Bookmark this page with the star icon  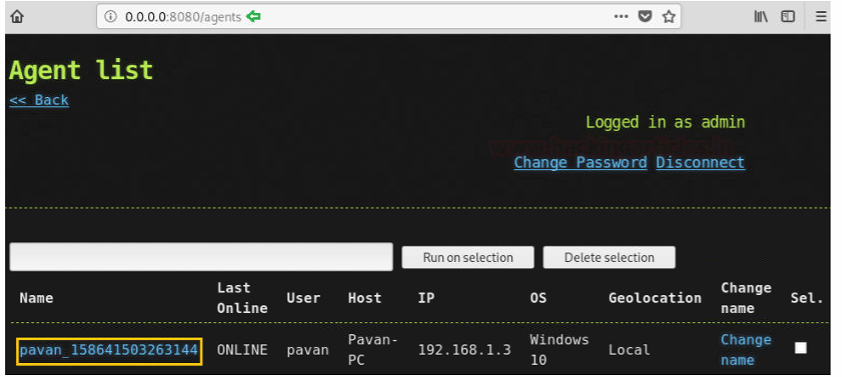pos(669,17)
